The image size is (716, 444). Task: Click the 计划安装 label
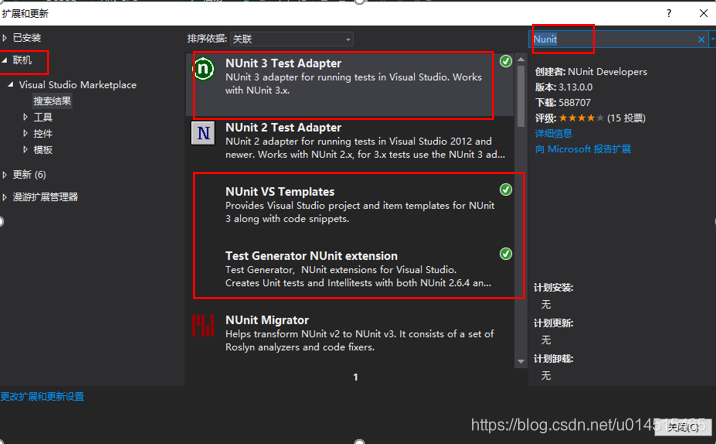(553, 288)
